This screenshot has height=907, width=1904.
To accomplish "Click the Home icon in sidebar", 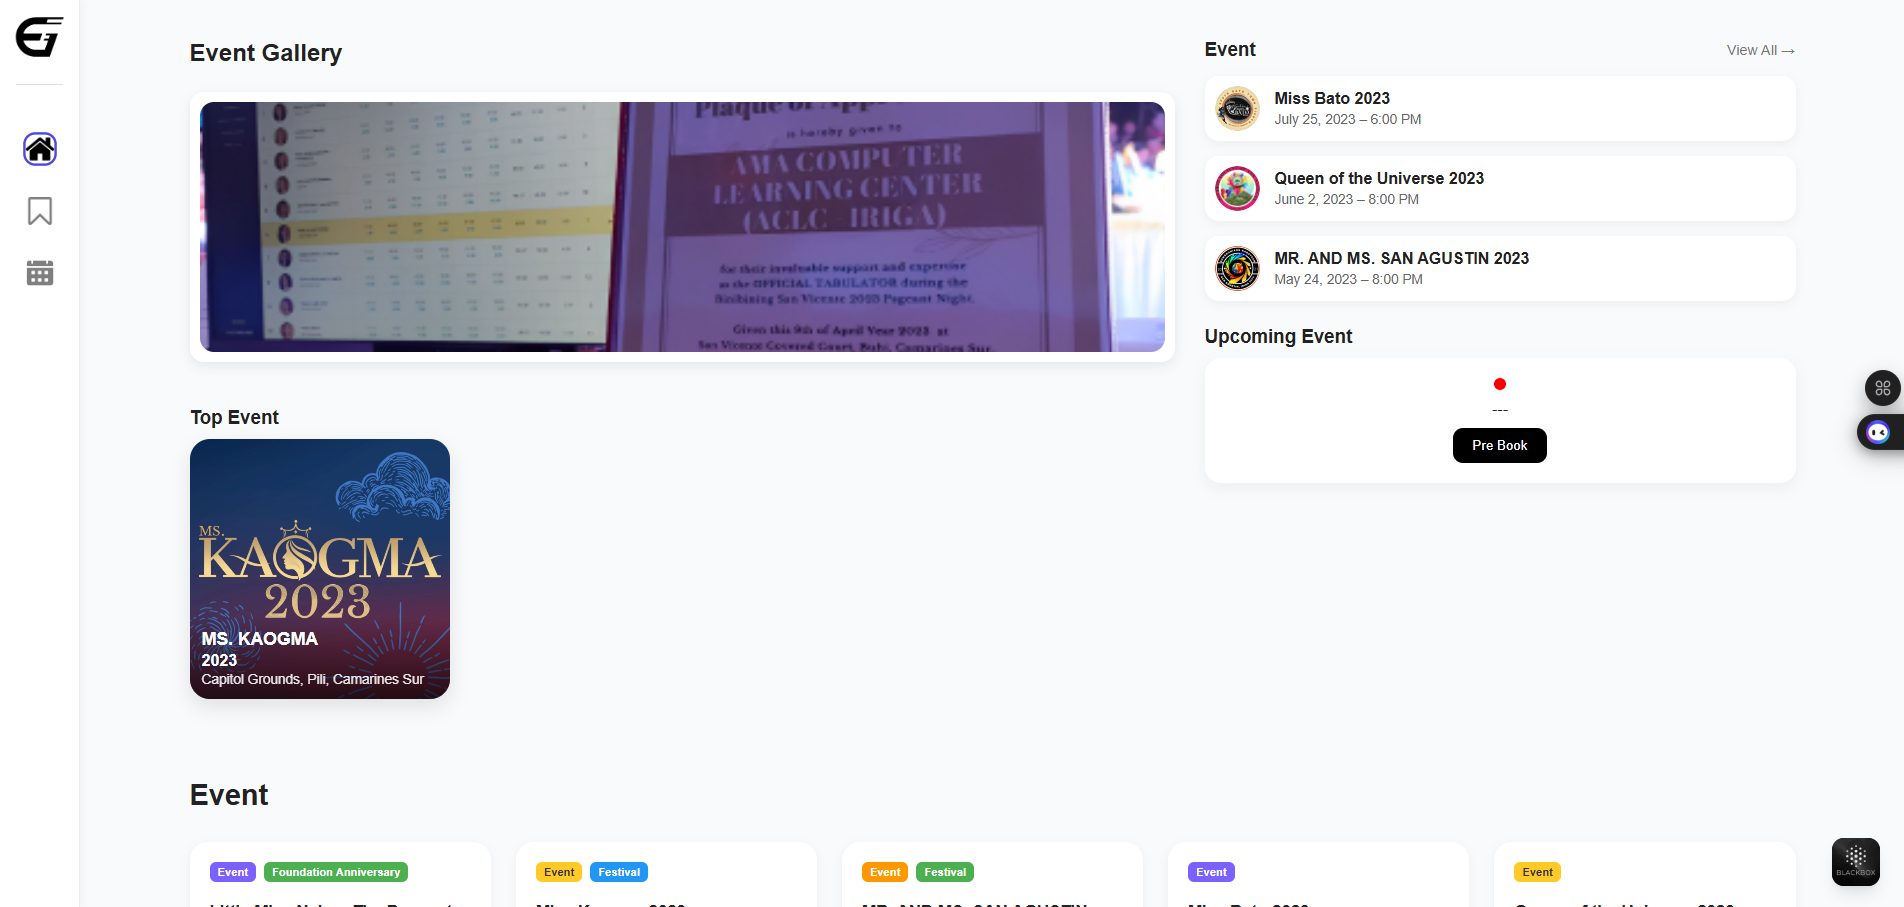I will pos(40,149).
